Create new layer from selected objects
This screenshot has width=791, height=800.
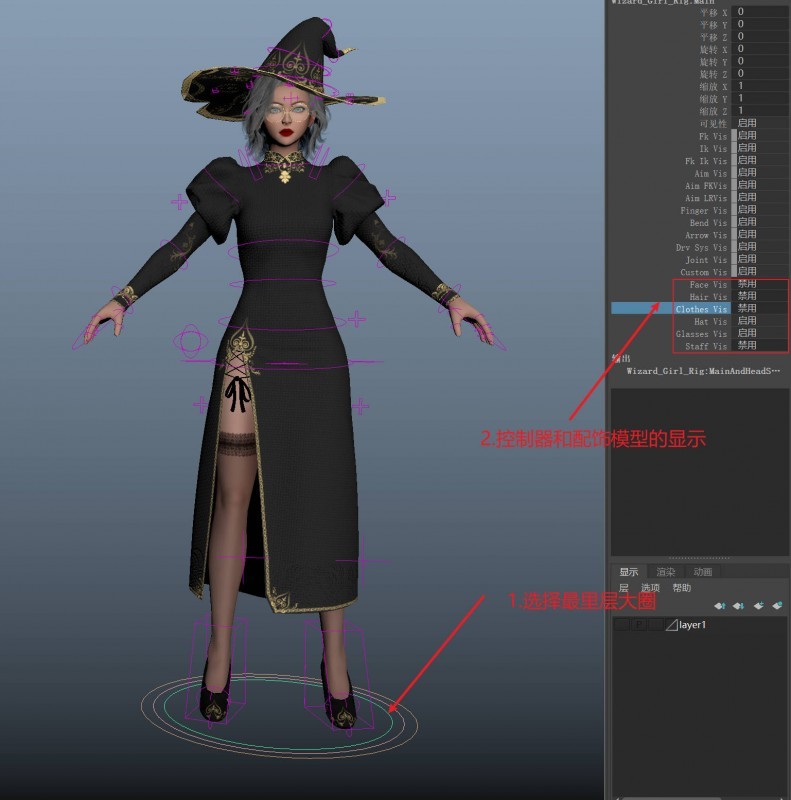pos(777,606)
